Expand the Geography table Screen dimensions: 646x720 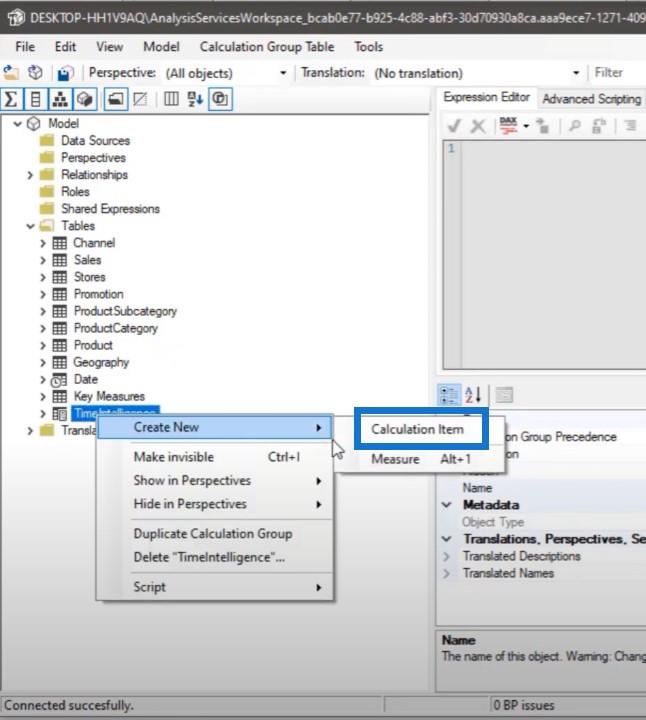pos(43,362)
